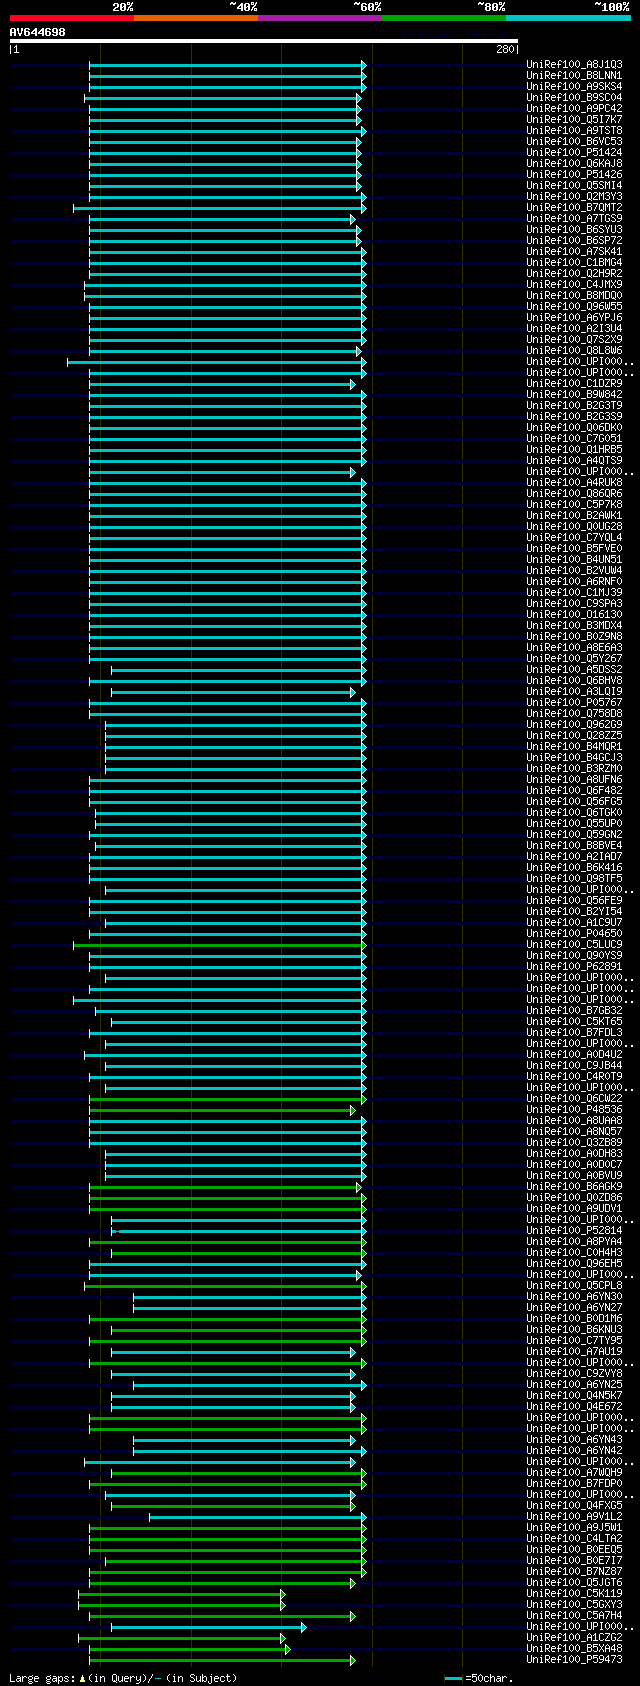Select label UniRef100_C1DZR9
Image resolution: width=640 pixels, height=1686 pixels.
tap(574, 384)
